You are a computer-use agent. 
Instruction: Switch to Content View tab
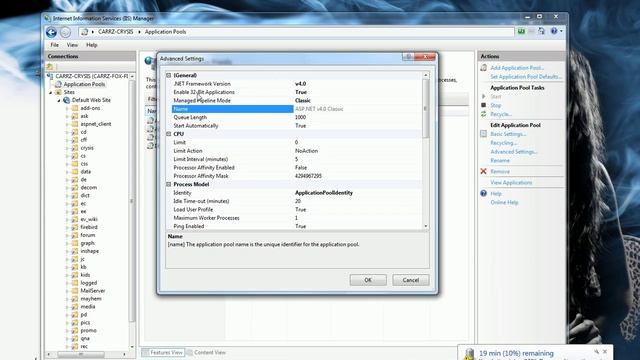[206, 352]
